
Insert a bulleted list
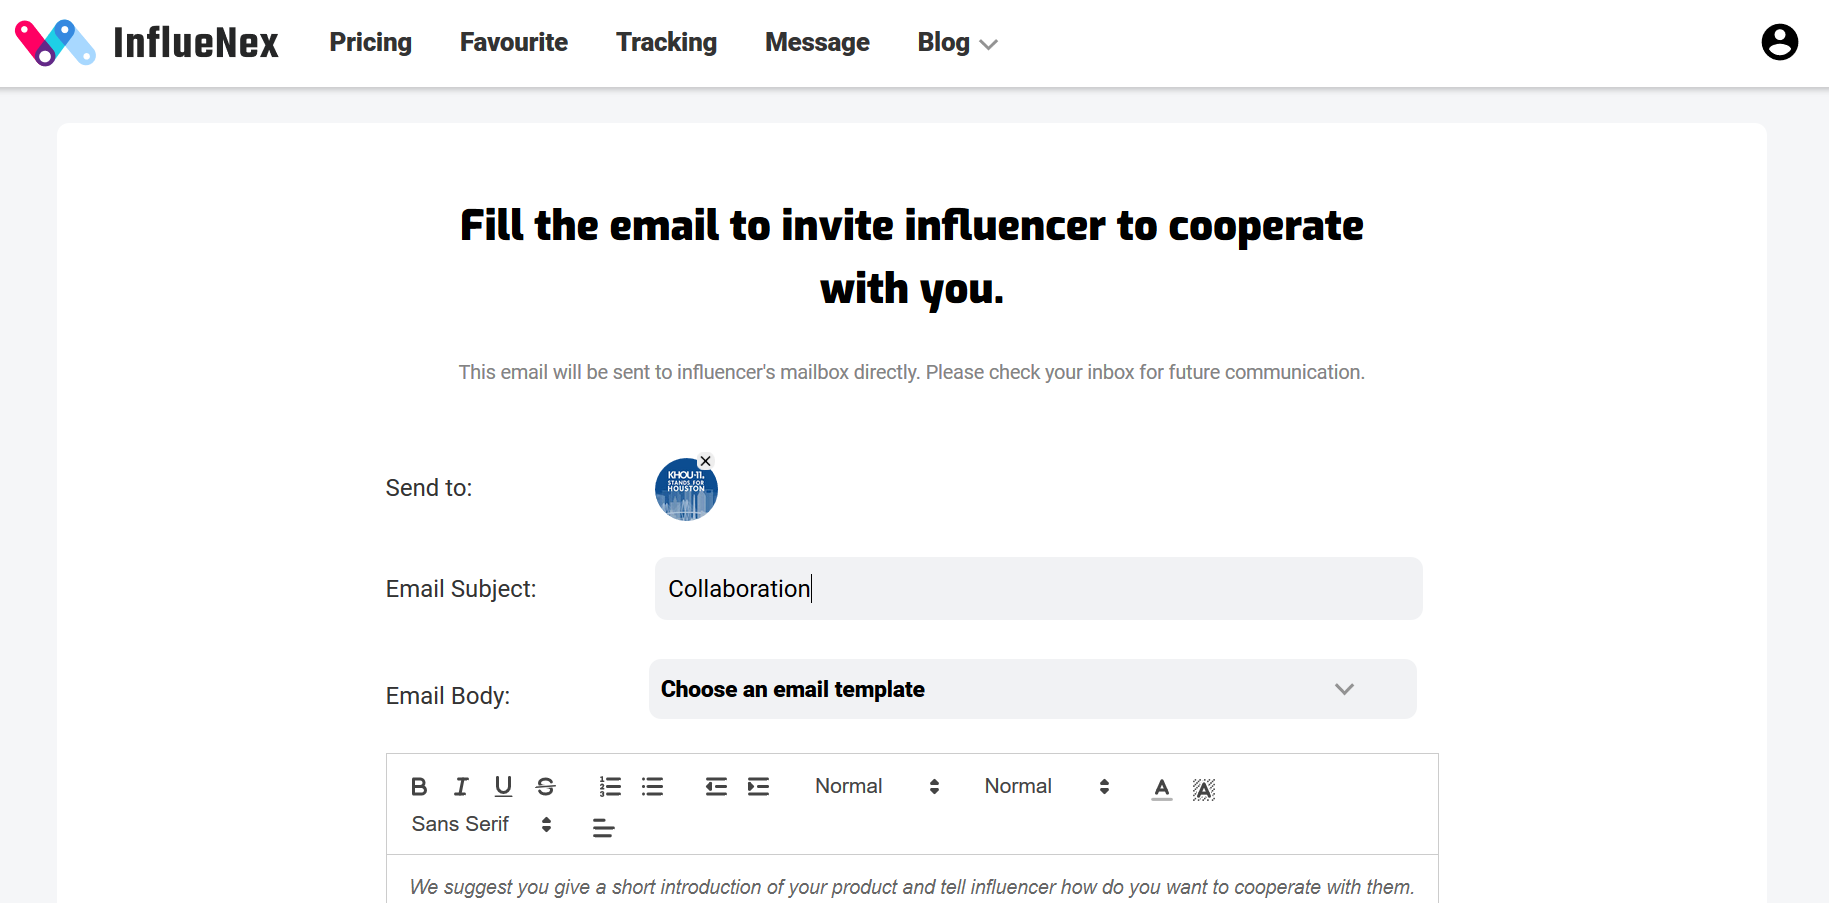coord(652,787)
